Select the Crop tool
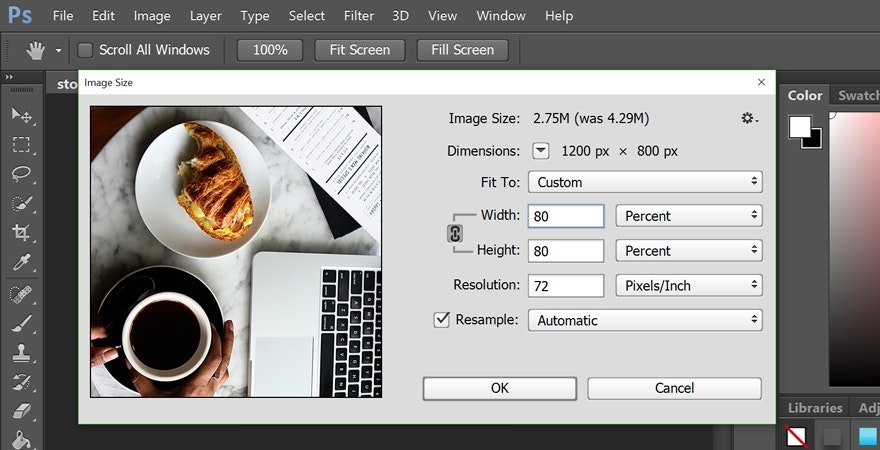 [x=21, y=233]
